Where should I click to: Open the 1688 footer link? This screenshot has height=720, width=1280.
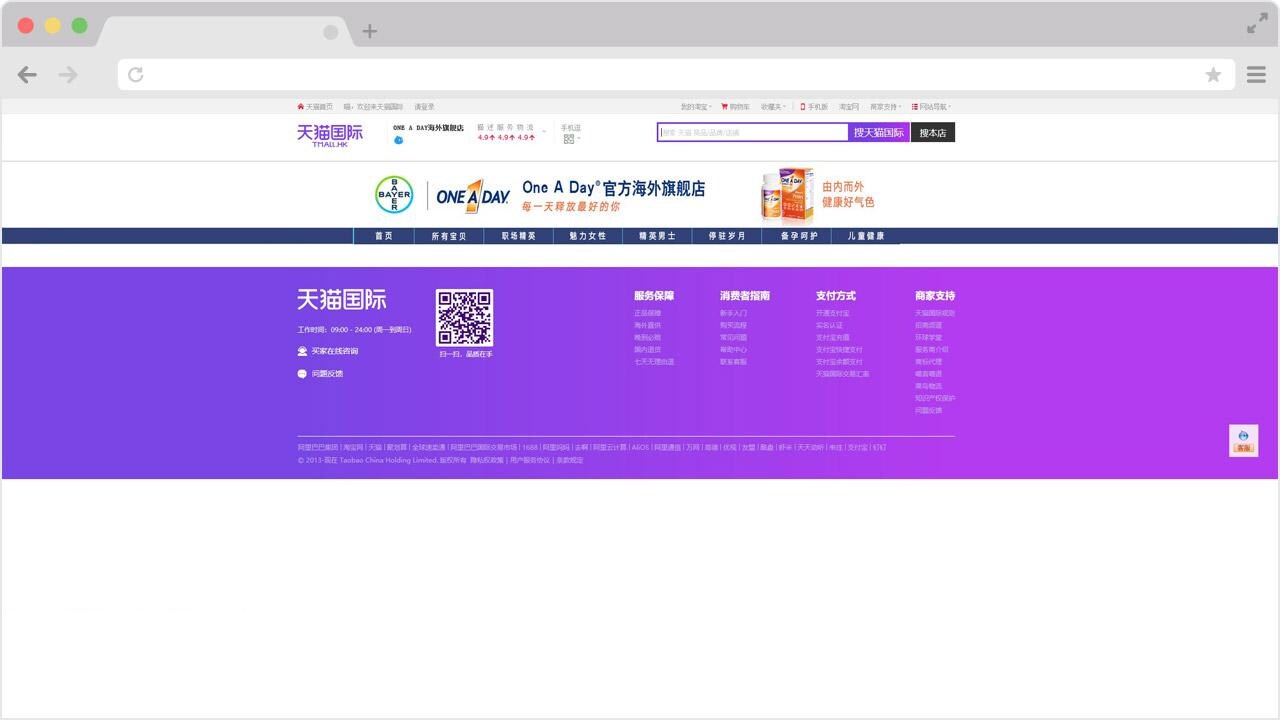pyautogui.click(x=529, y=447)
